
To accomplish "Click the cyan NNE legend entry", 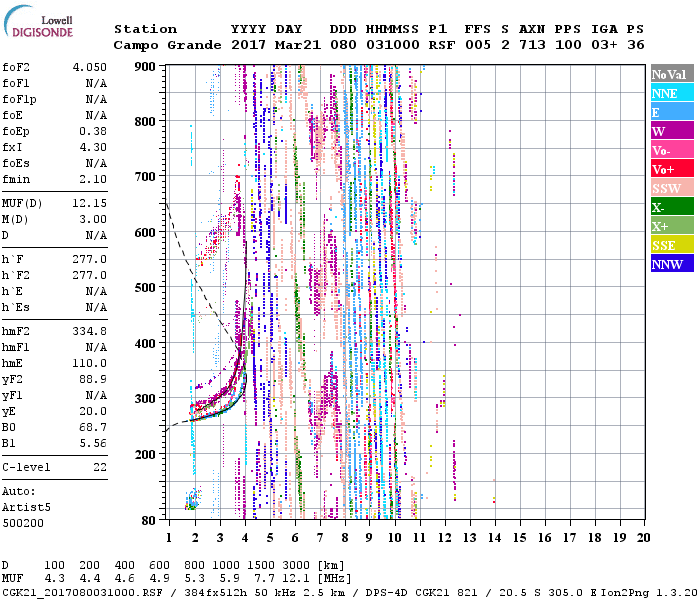I will 671,93.
